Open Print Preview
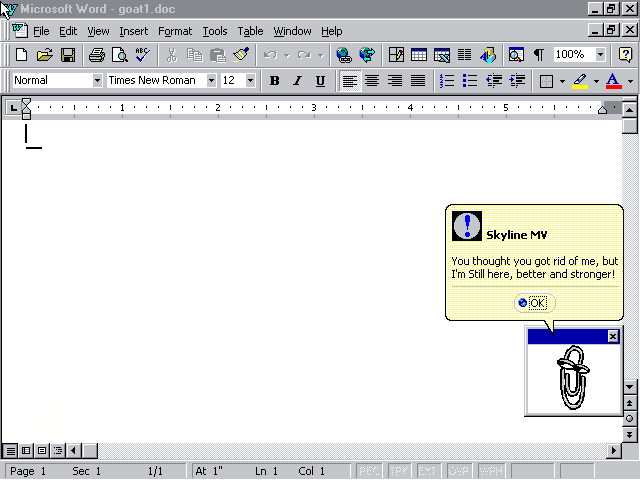Image resolution: width=640 pixels, height=480 pixels. [x=120, y=55]
